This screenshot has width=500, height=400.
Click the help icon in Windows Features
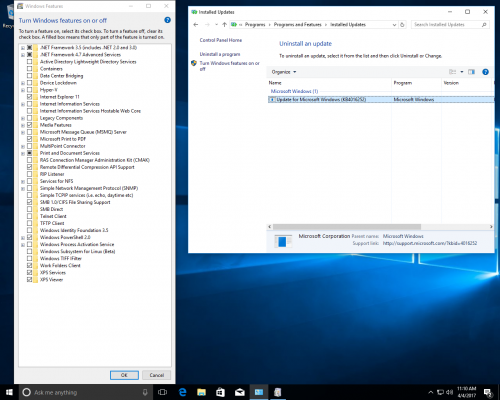tap(167, 20)
